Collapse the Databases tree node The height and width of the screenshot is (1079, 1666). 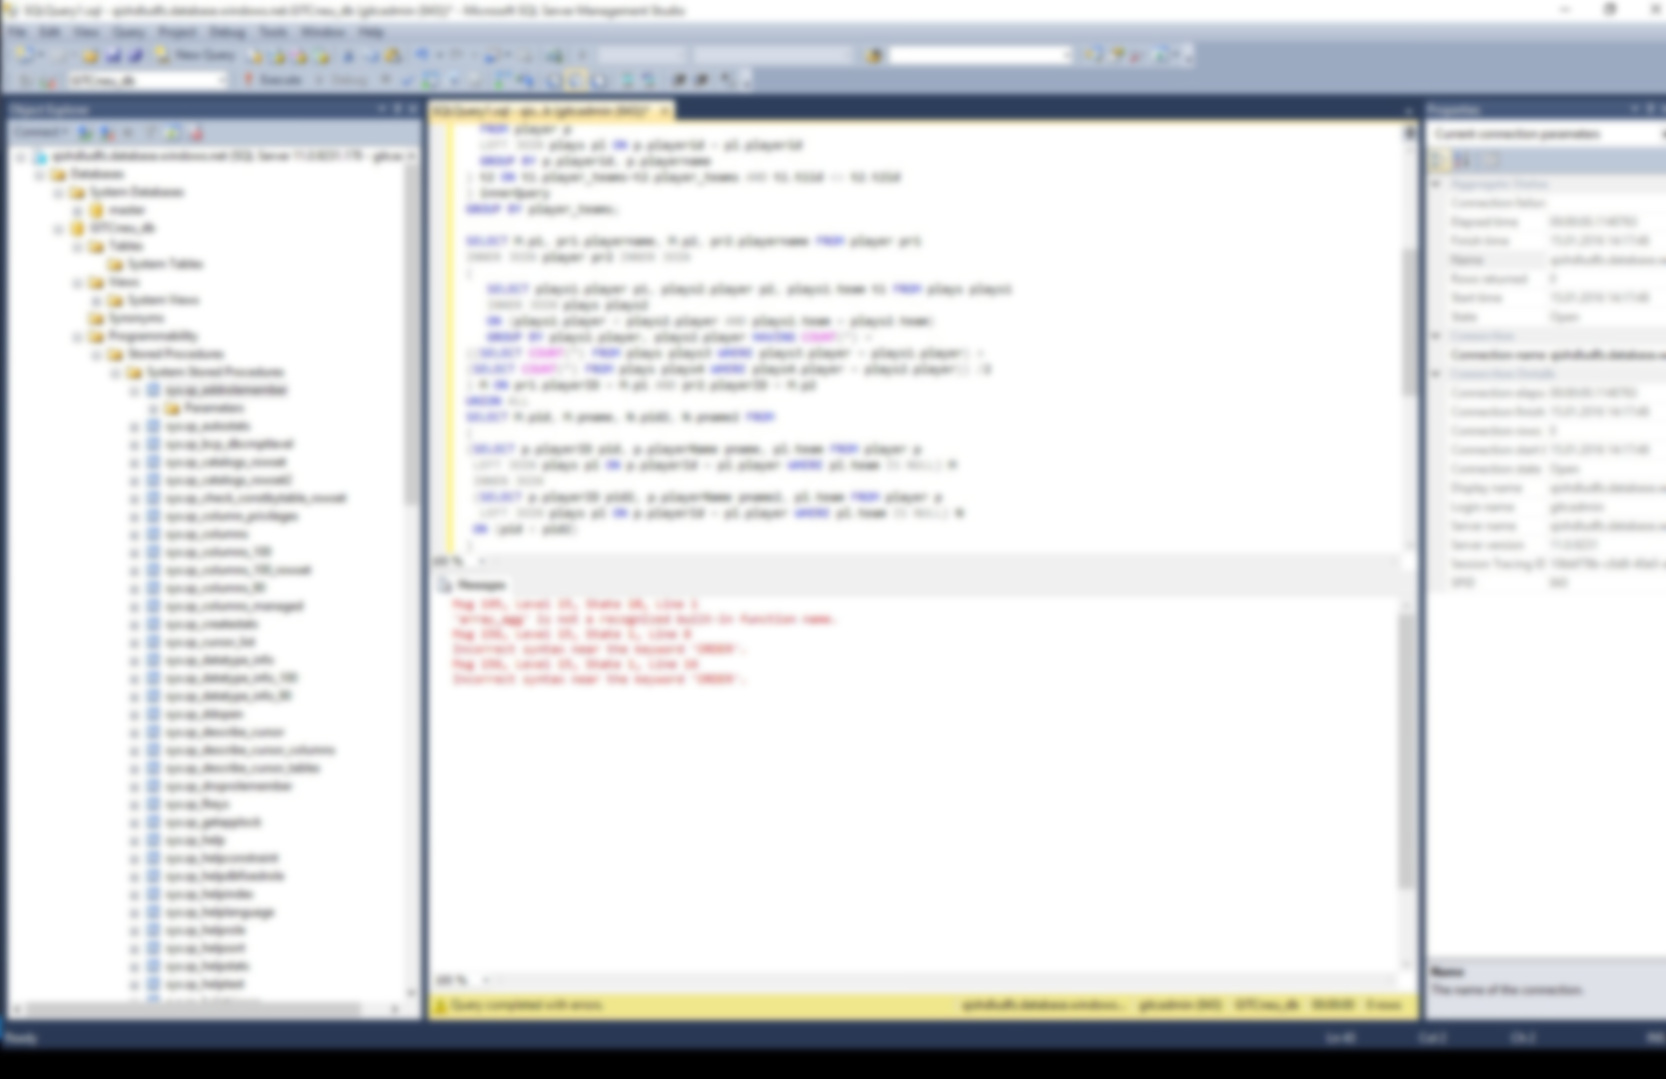tap(39, 174)
